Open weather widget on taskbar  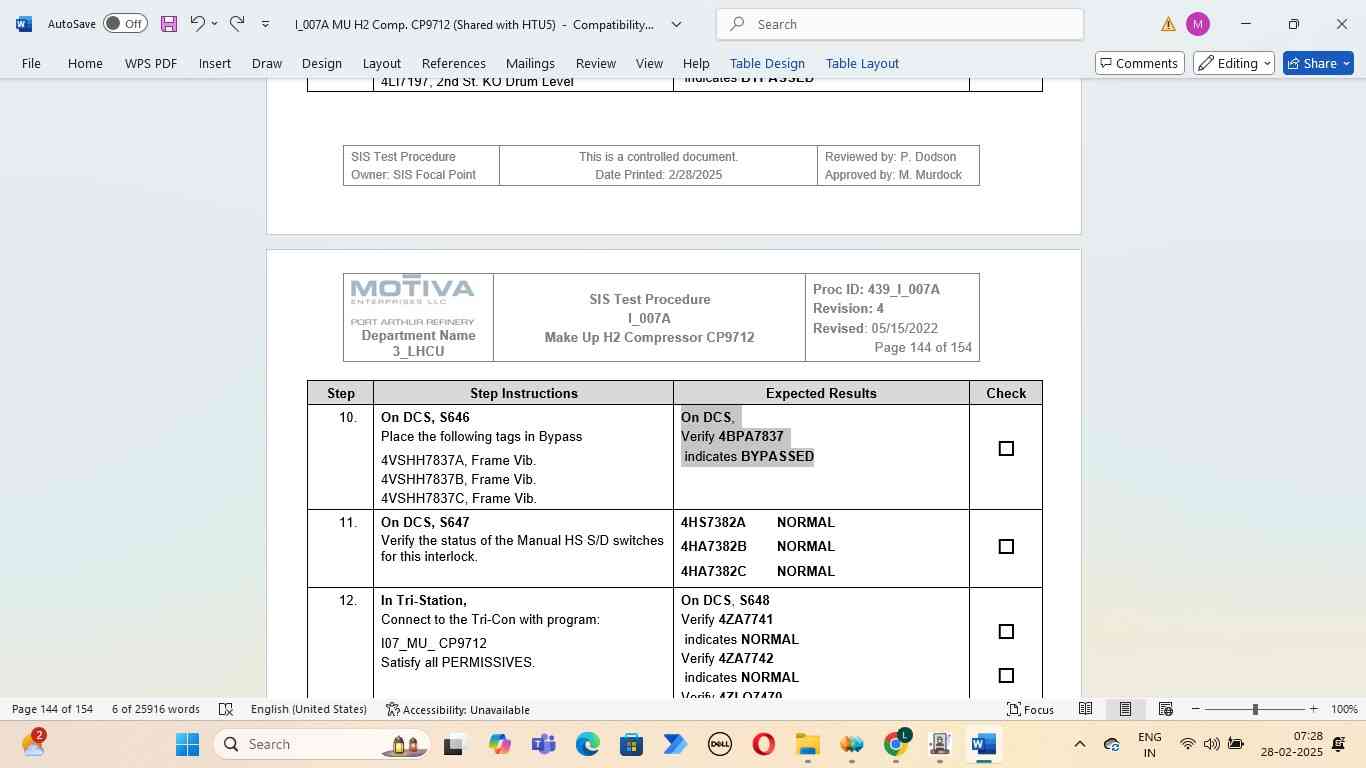(32, 744)
